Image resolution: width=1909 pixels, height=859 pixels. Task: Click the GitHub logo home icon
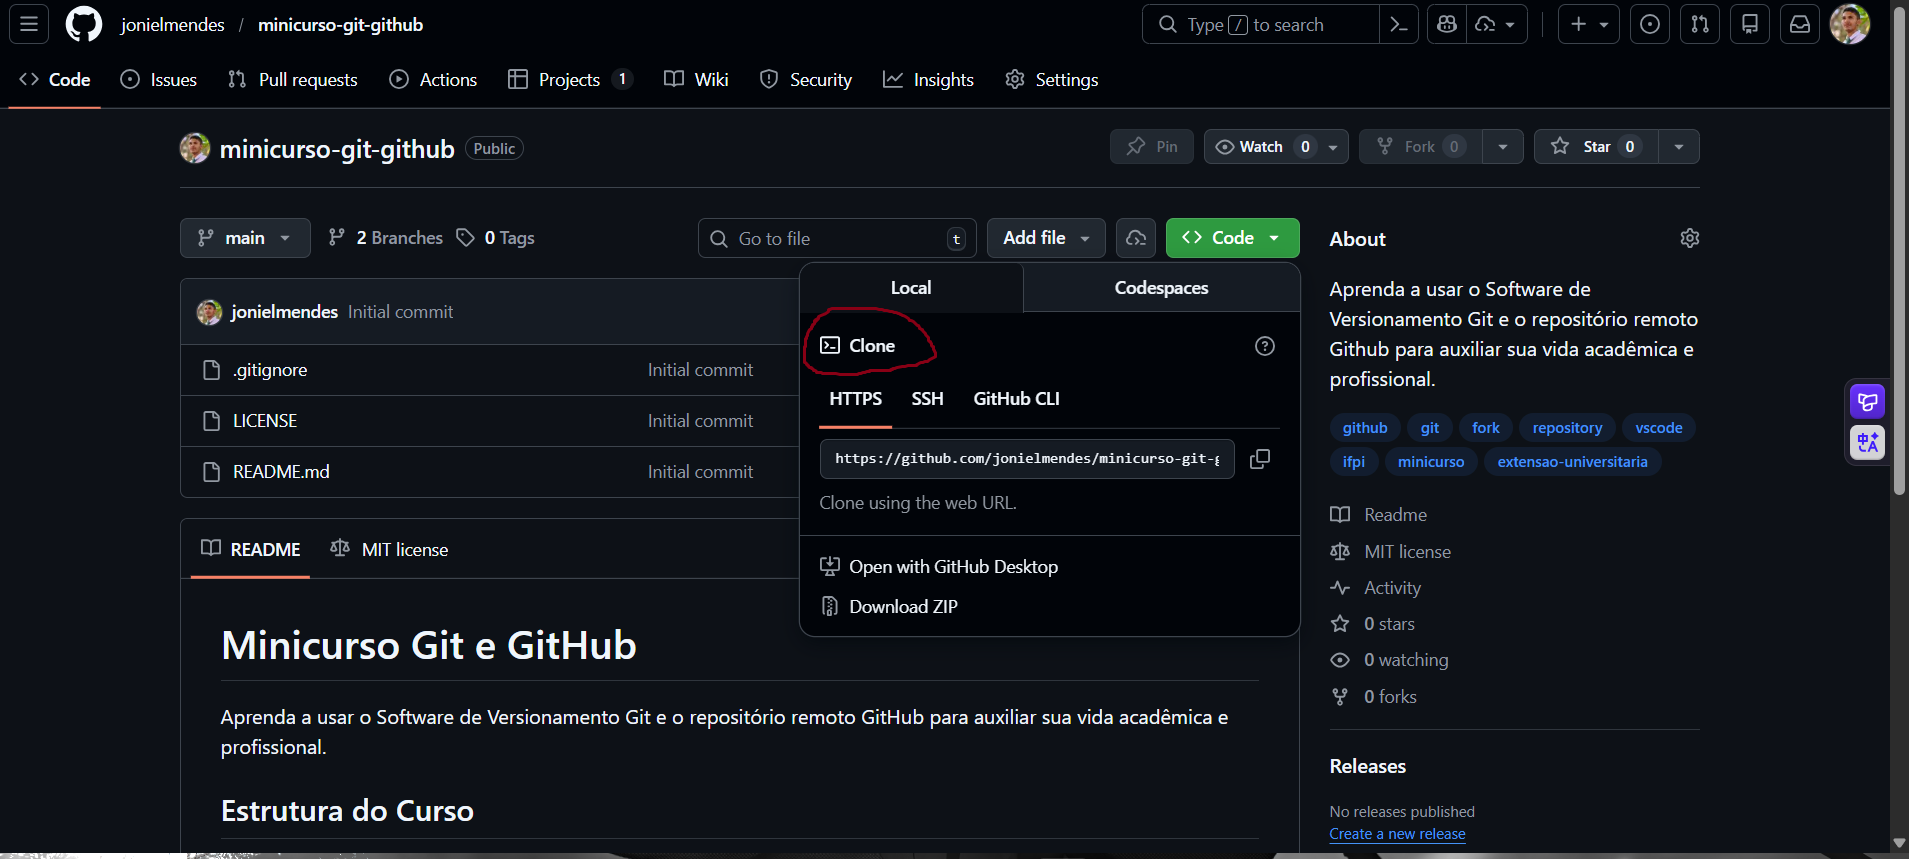(x=84, y=25)
